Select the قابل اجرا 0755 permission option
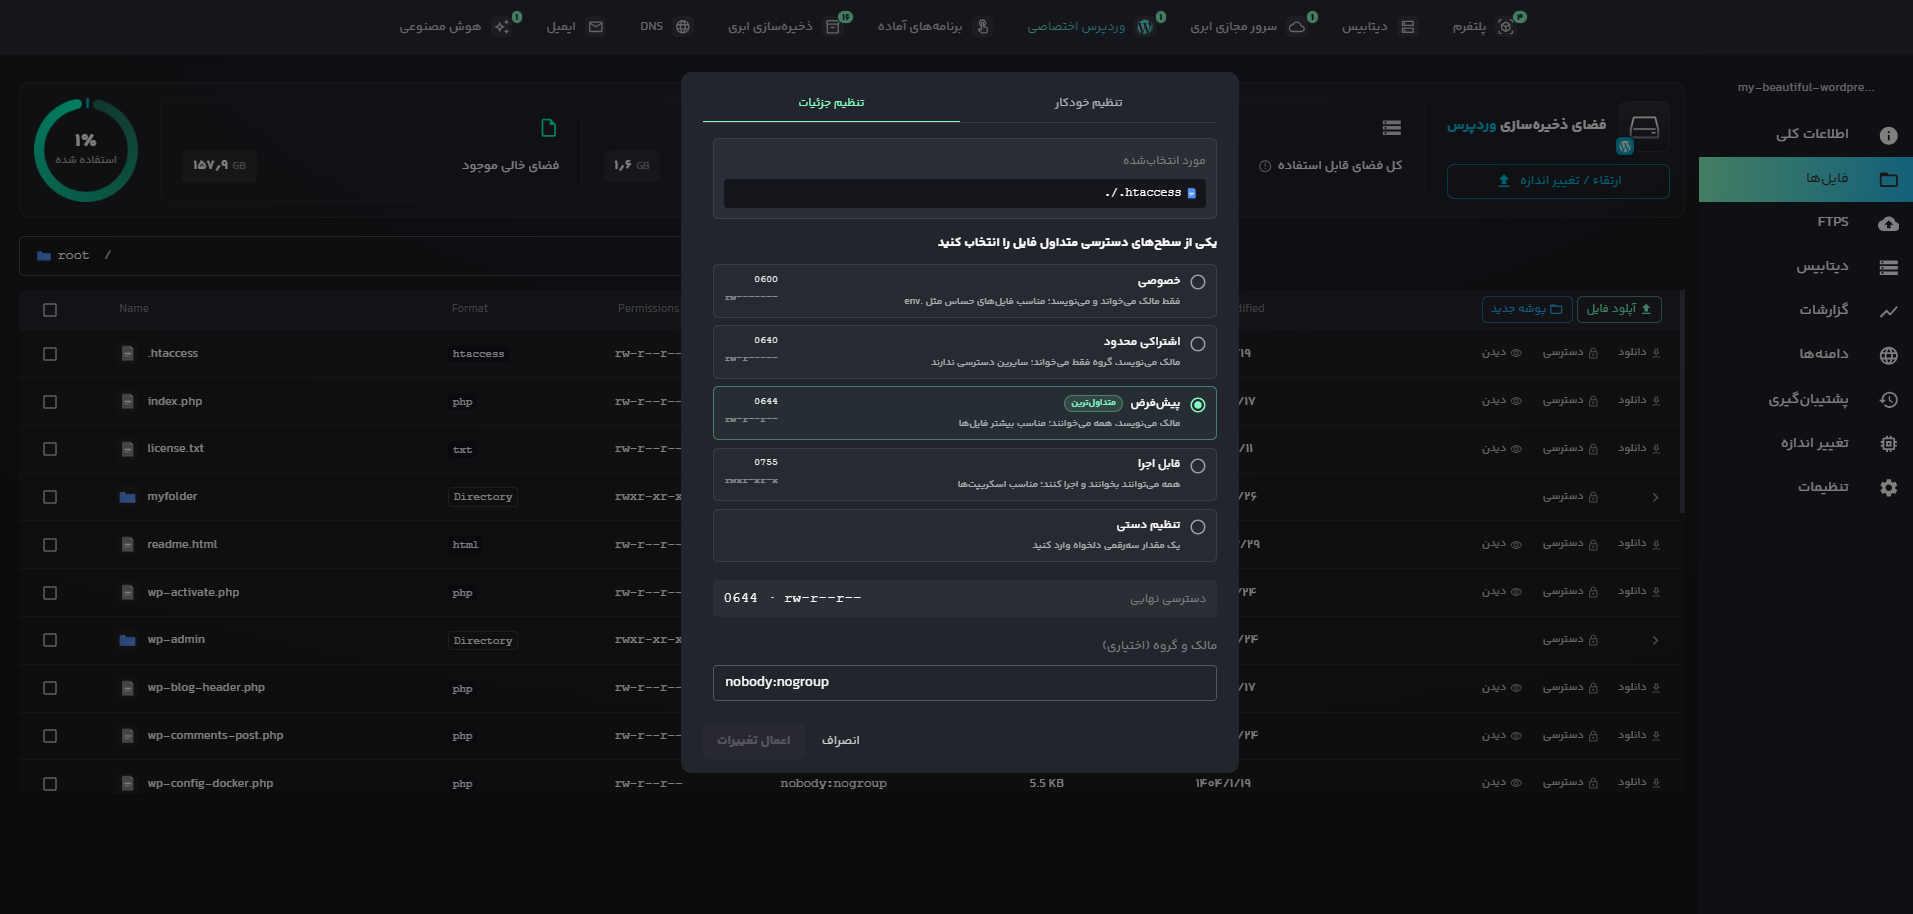Screen dimensions: 1913x914 (964, 474)
